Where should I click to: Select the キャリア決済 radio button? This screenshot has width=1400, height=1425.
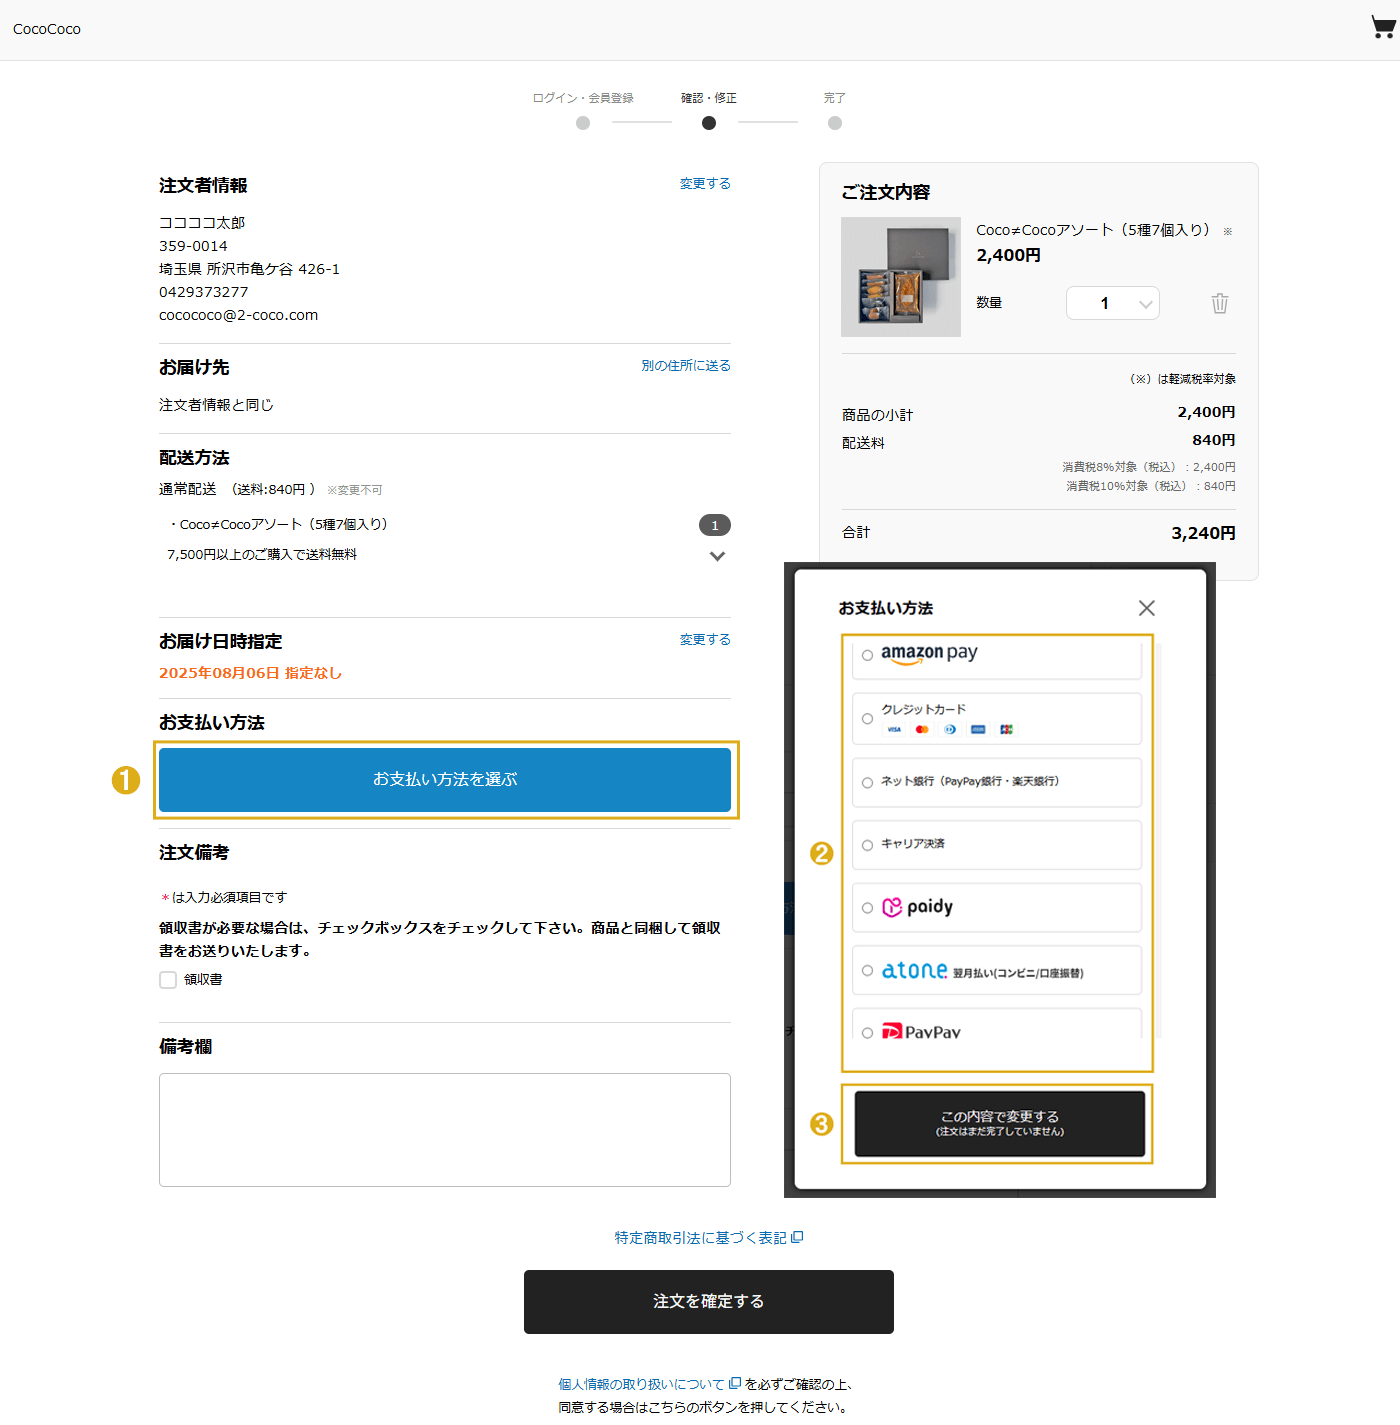pyautogui.click(x=867, y=845)
